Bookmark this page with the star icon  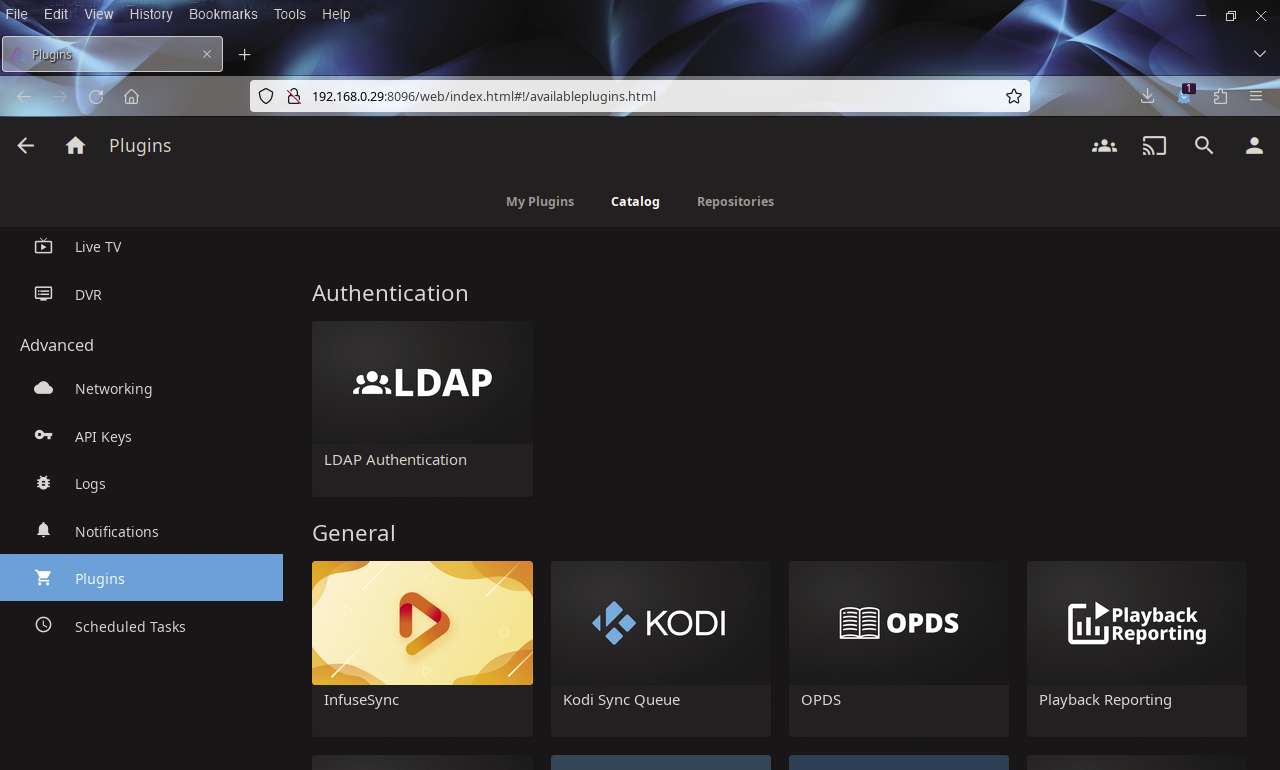(1014, 96)
